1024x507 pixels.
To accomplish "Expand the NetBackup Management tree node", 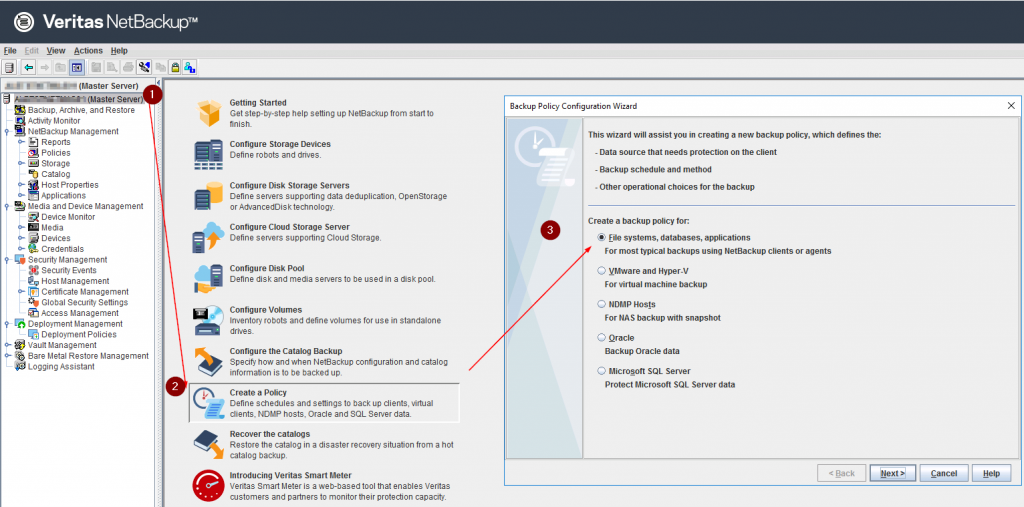I will (7, 131).
